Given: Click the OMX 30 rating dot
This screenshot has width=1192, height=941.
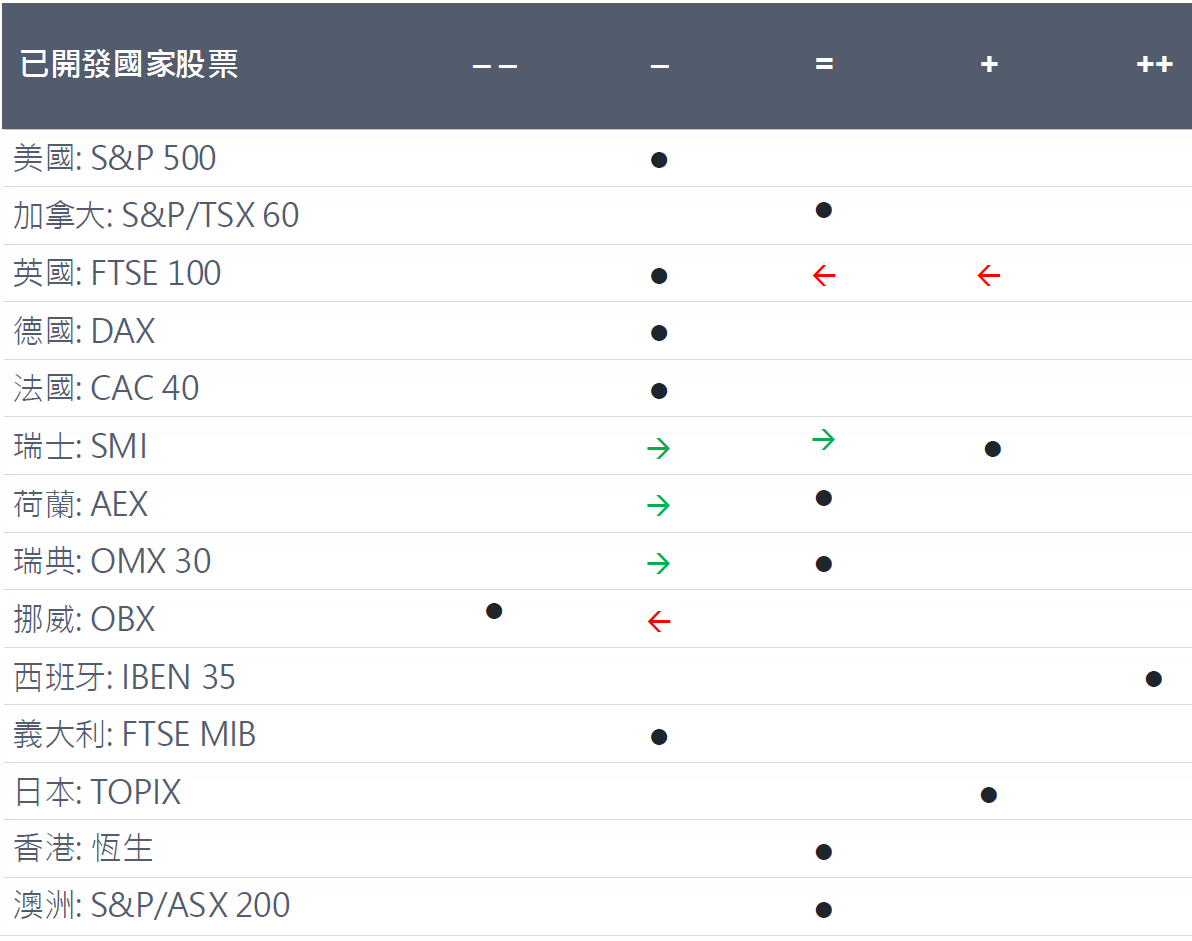Looking at the screenshot, I should tap(823, 564).
